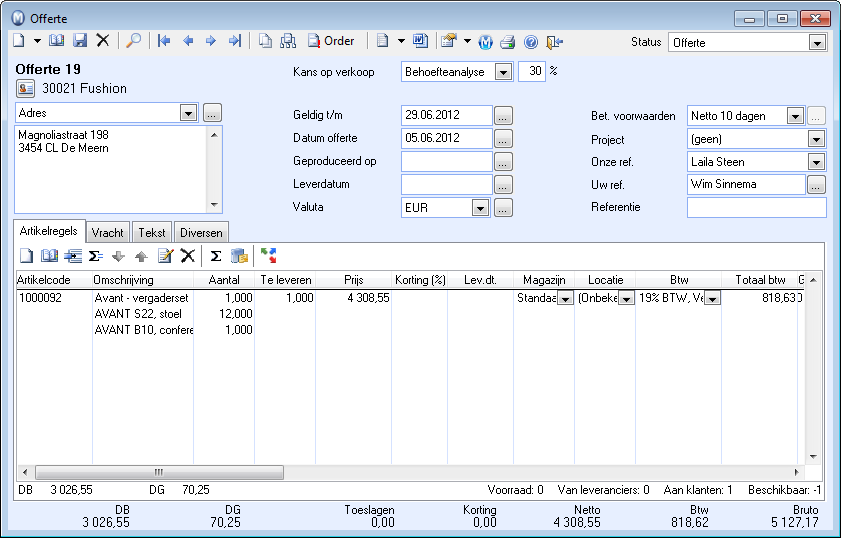This screenshot has width=841, height=538.
Task: Open the Diversen tab
Action: [x=201, y=232]
